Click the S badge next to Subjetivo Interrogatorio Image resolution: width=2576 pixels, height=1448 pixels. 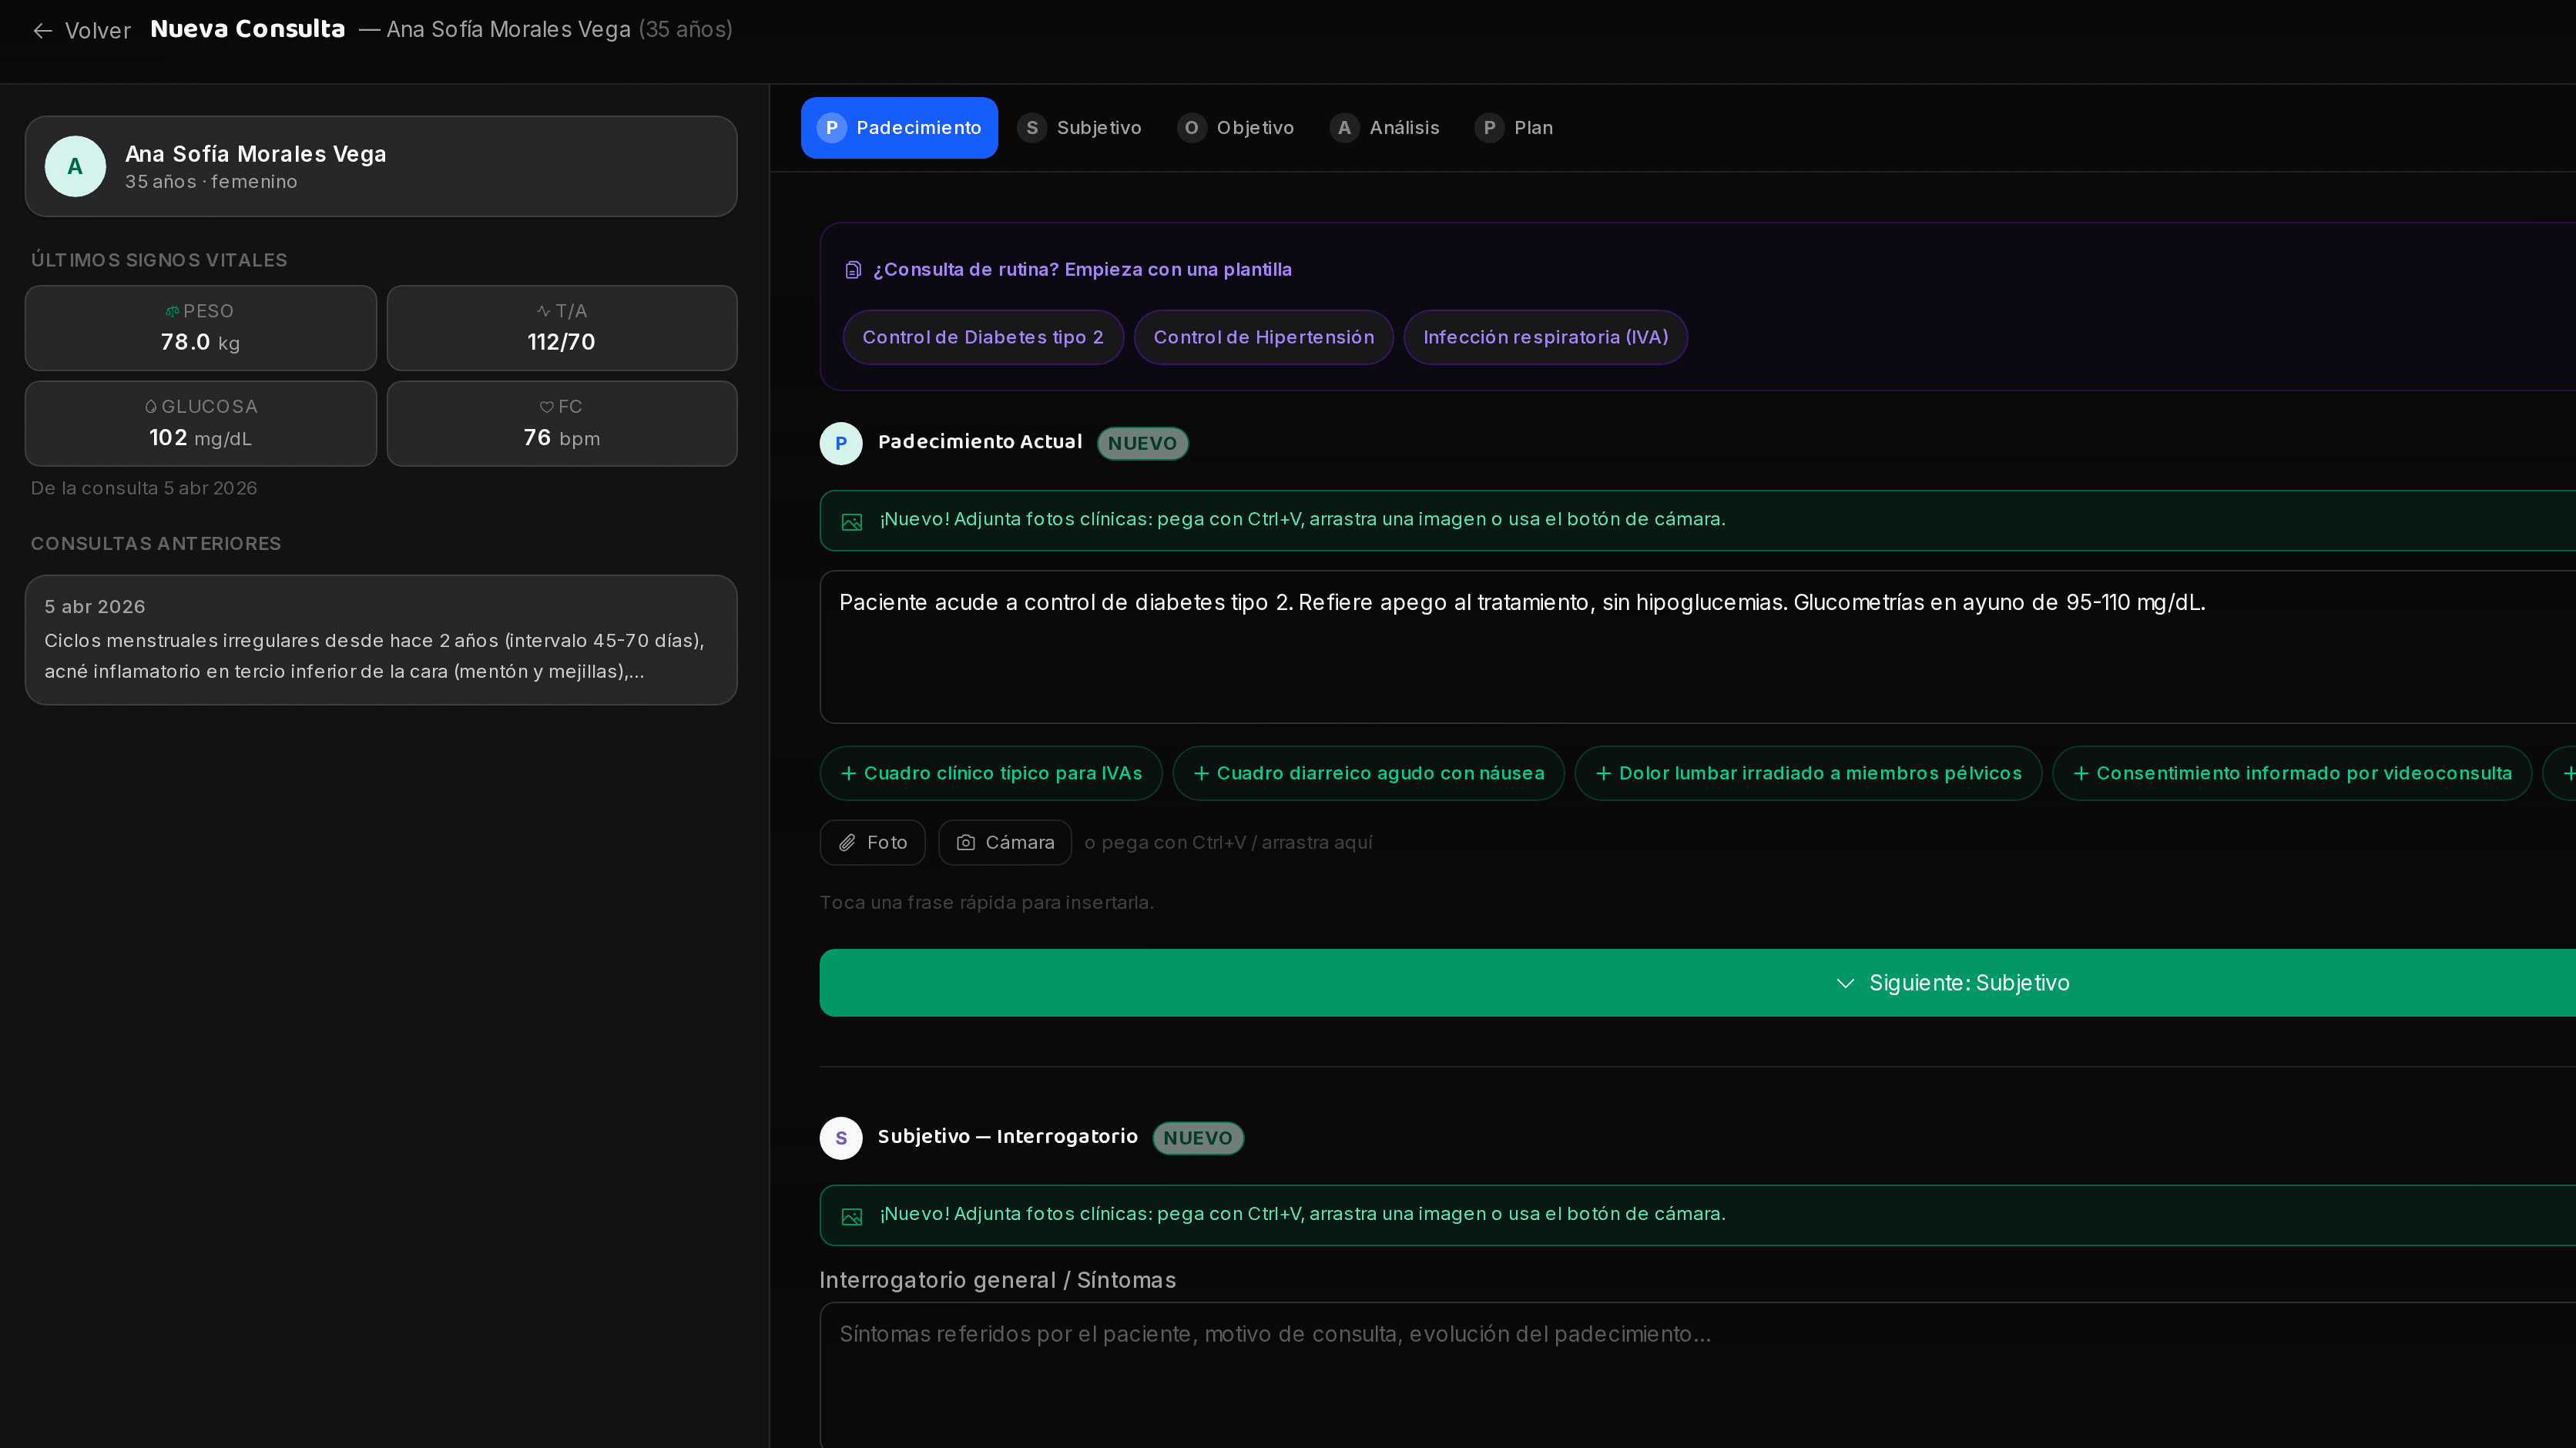point(841,1138)
